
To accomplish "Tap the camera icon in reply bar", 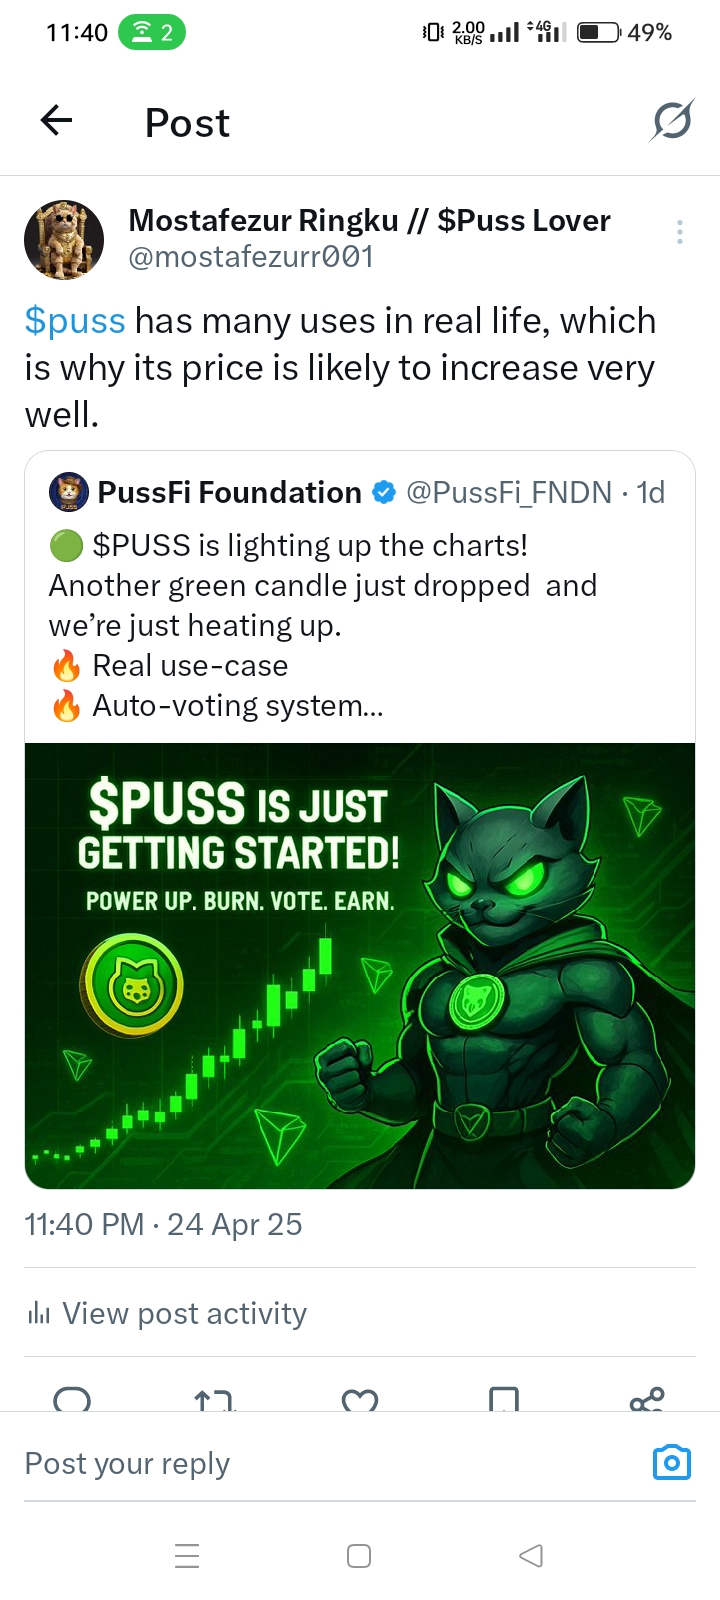I will (x=672, y=1463).
